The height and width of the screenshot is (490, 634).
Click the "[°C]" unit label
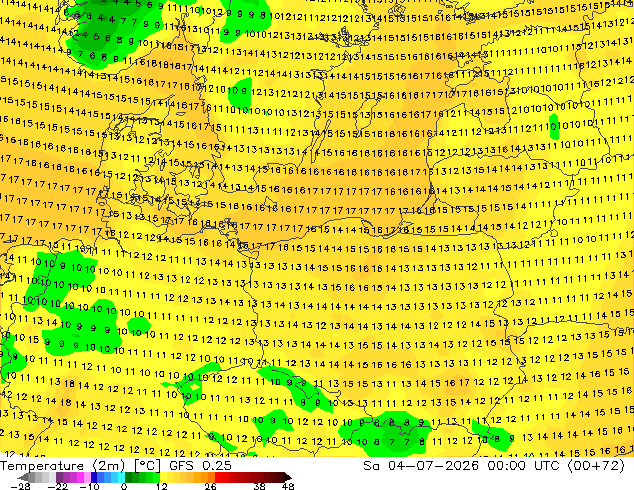(147, 466)
